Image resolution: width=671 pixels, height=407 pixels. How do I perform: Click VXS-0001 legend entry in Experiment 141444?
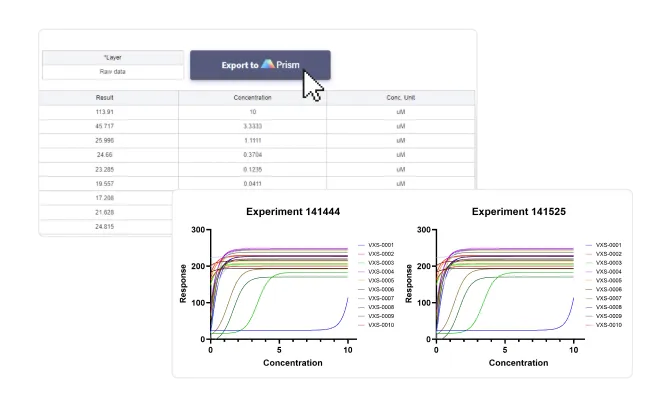tap(376, 245)
